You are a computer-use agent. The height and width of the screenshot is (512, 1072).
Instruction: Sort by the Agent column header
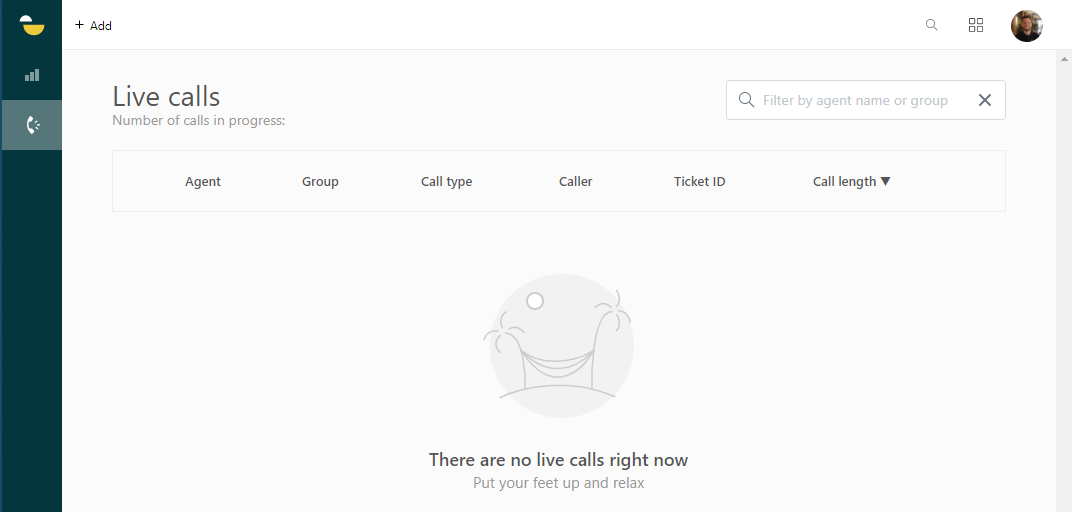point(203,182)
